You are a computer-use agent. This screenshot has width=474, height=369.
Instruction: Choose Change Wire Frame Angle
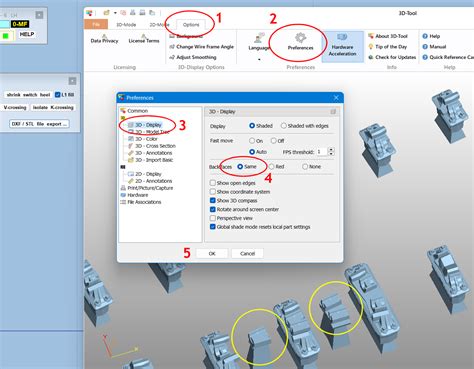[202, 47]
